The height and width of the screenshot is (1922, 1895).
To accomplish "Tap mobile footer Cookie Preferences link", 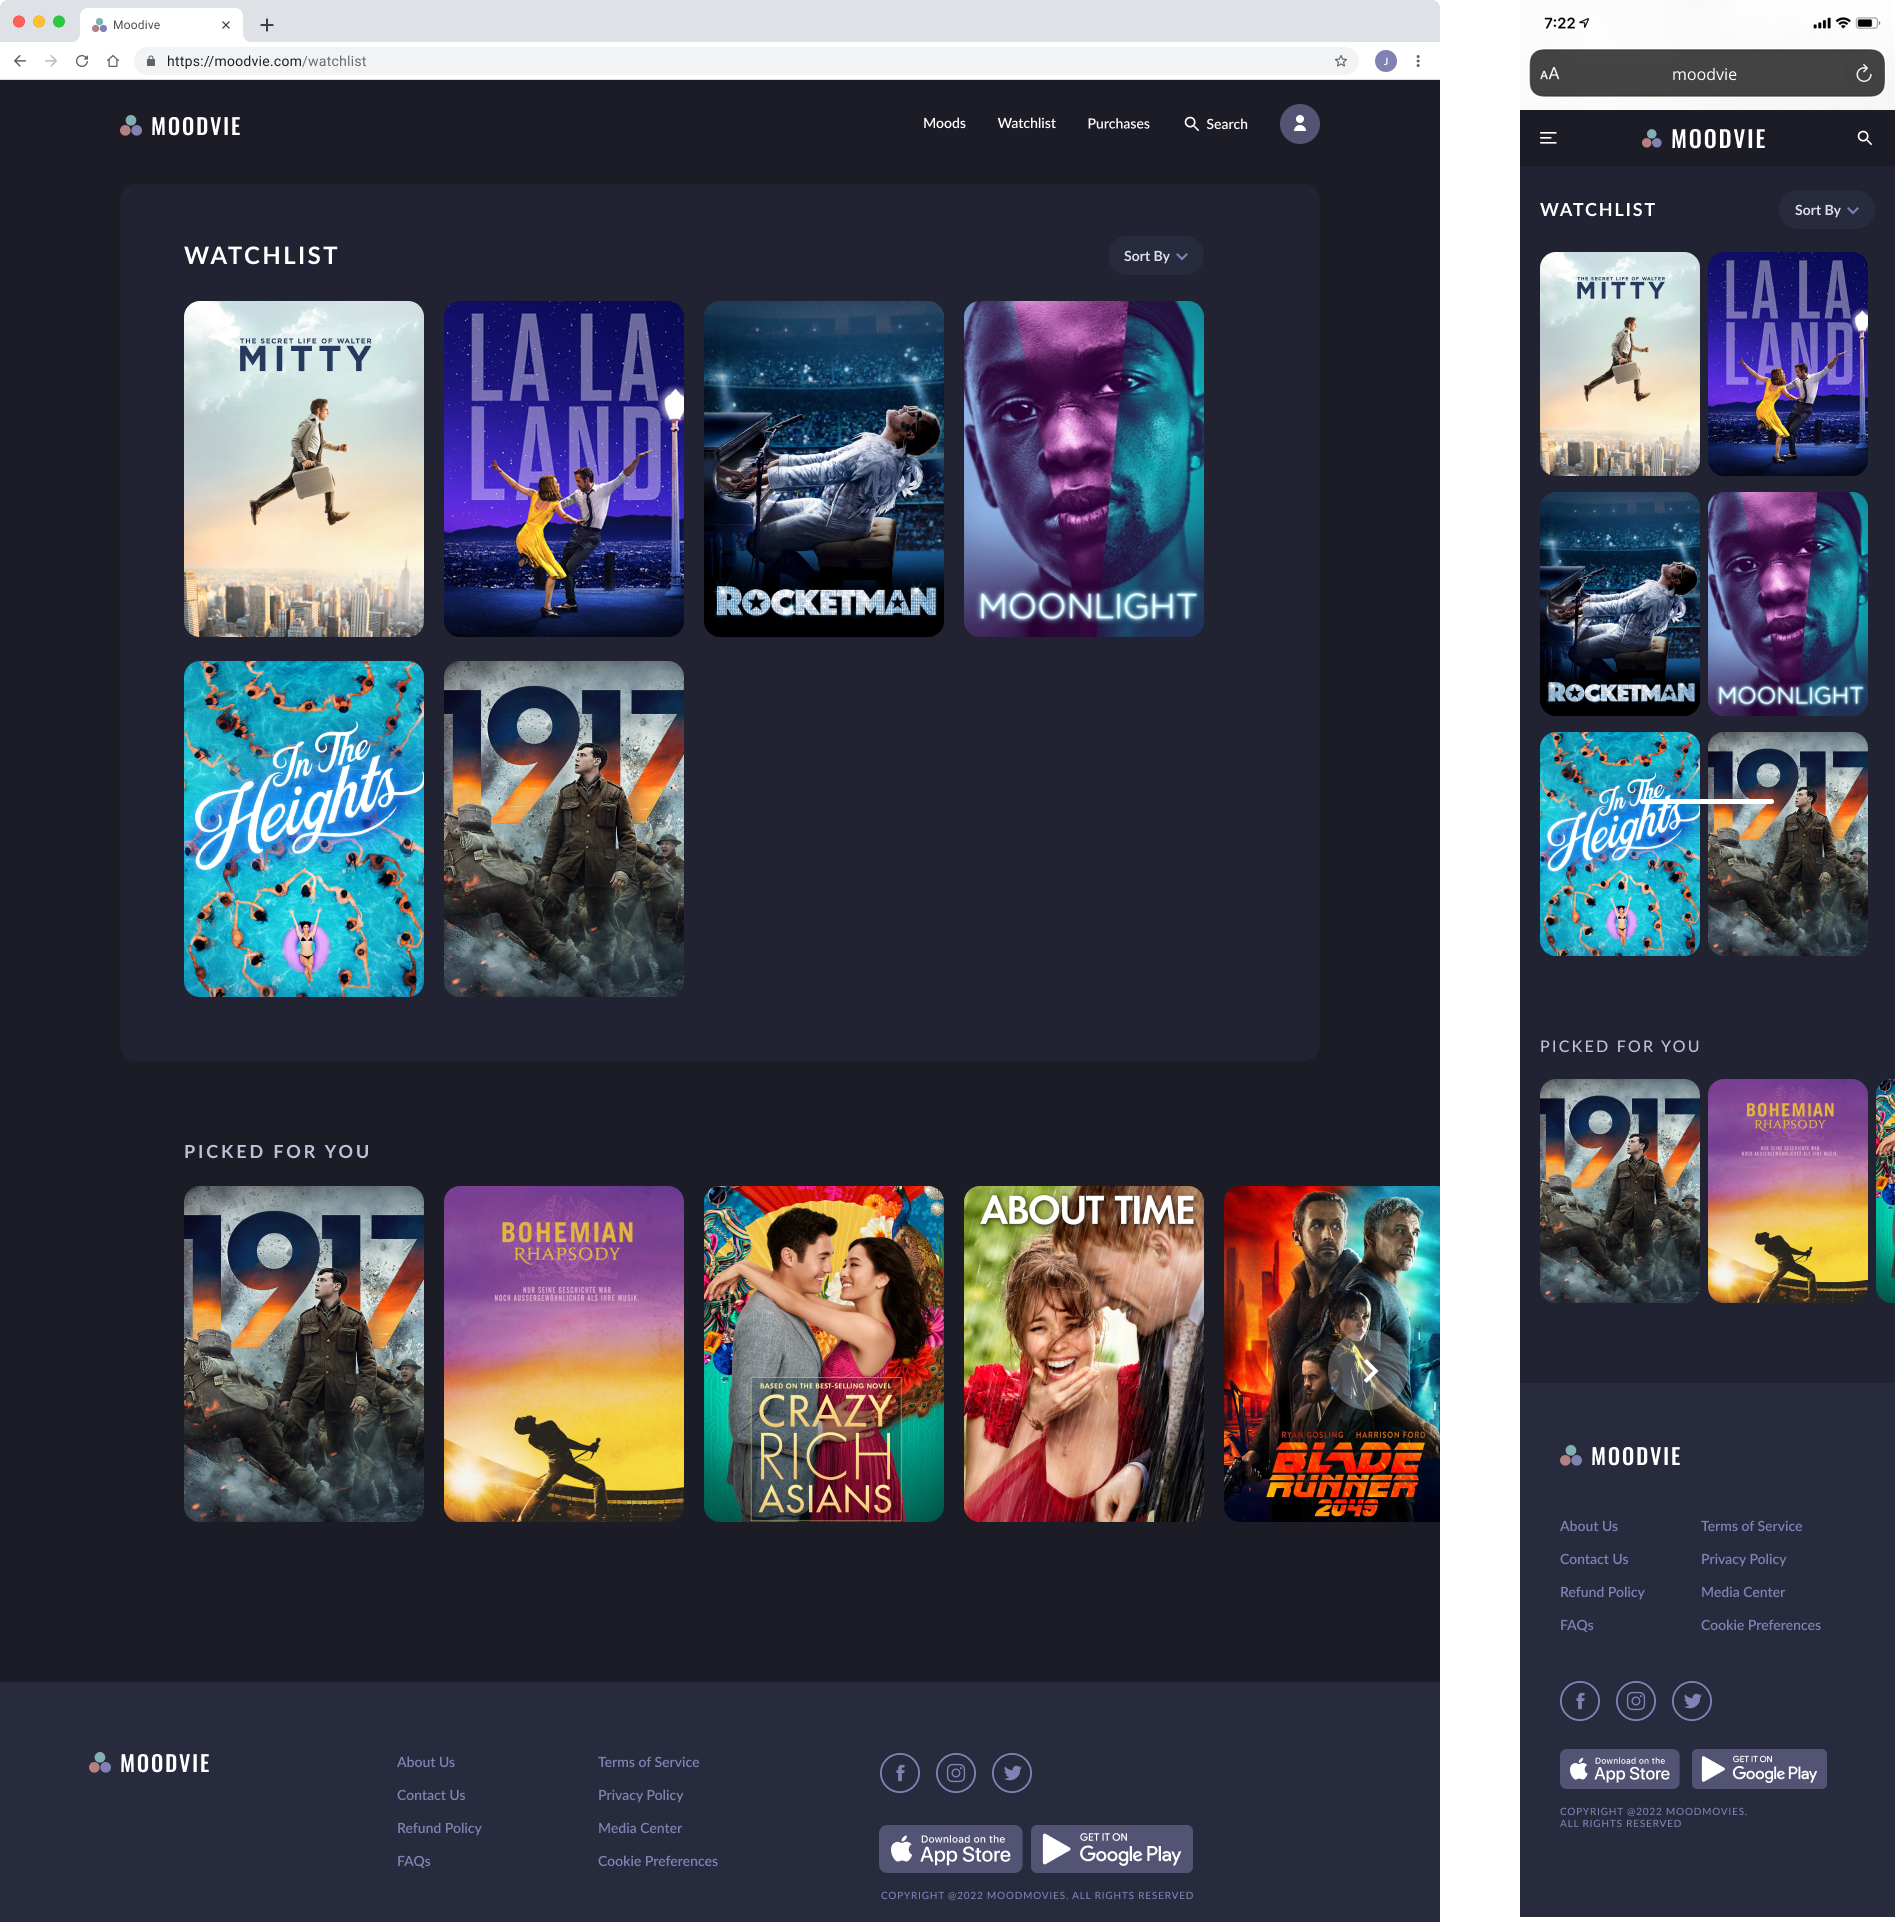I will (x=1761, y=1625).
